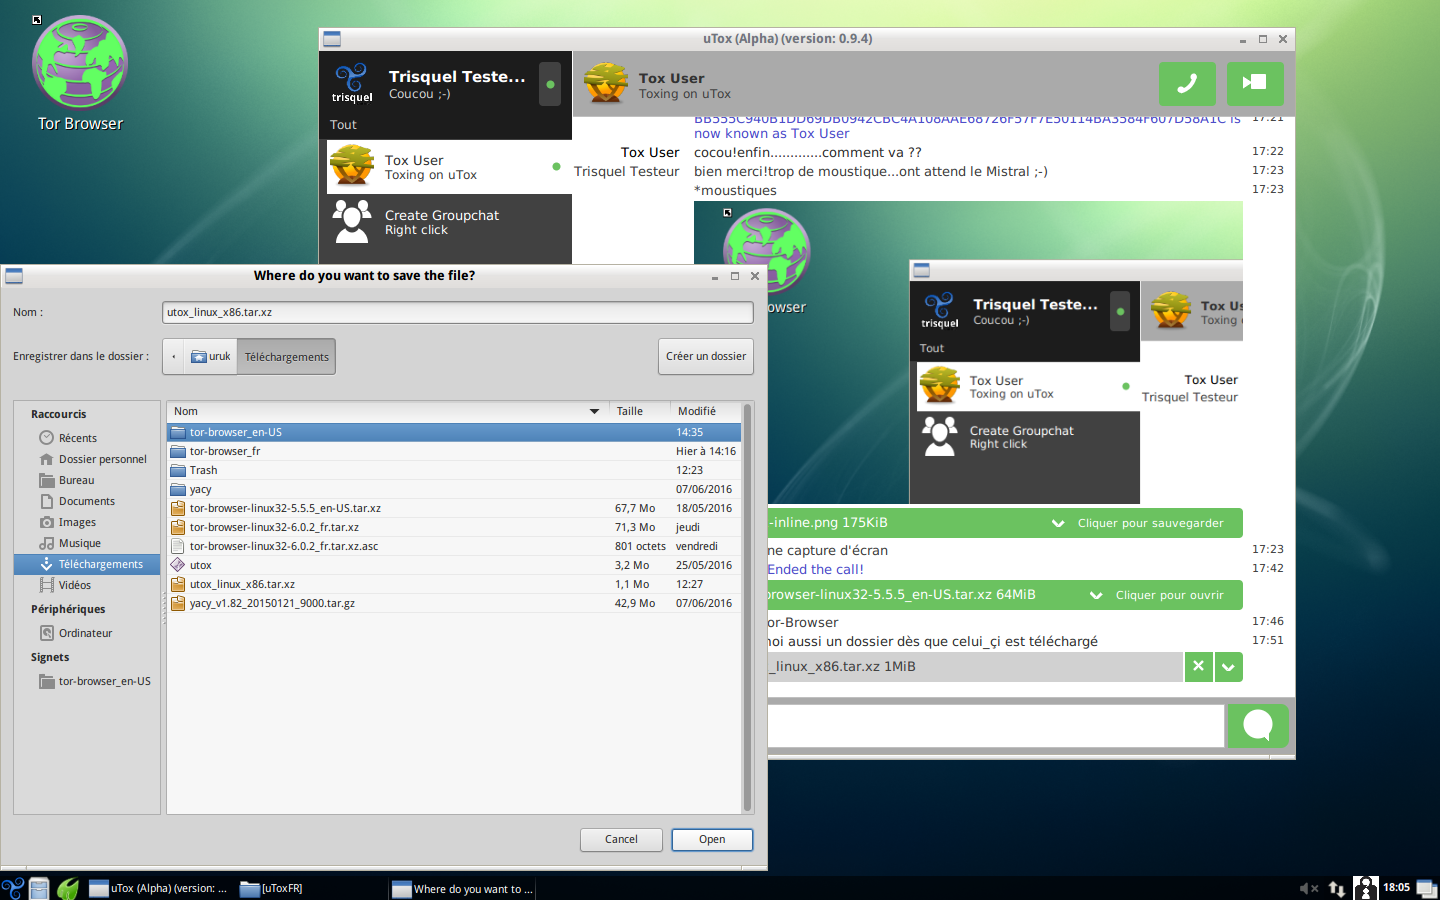Click show desktop icon in tray corner
This screenshot has height=900, width=1440.
[x=1427, y=888]
